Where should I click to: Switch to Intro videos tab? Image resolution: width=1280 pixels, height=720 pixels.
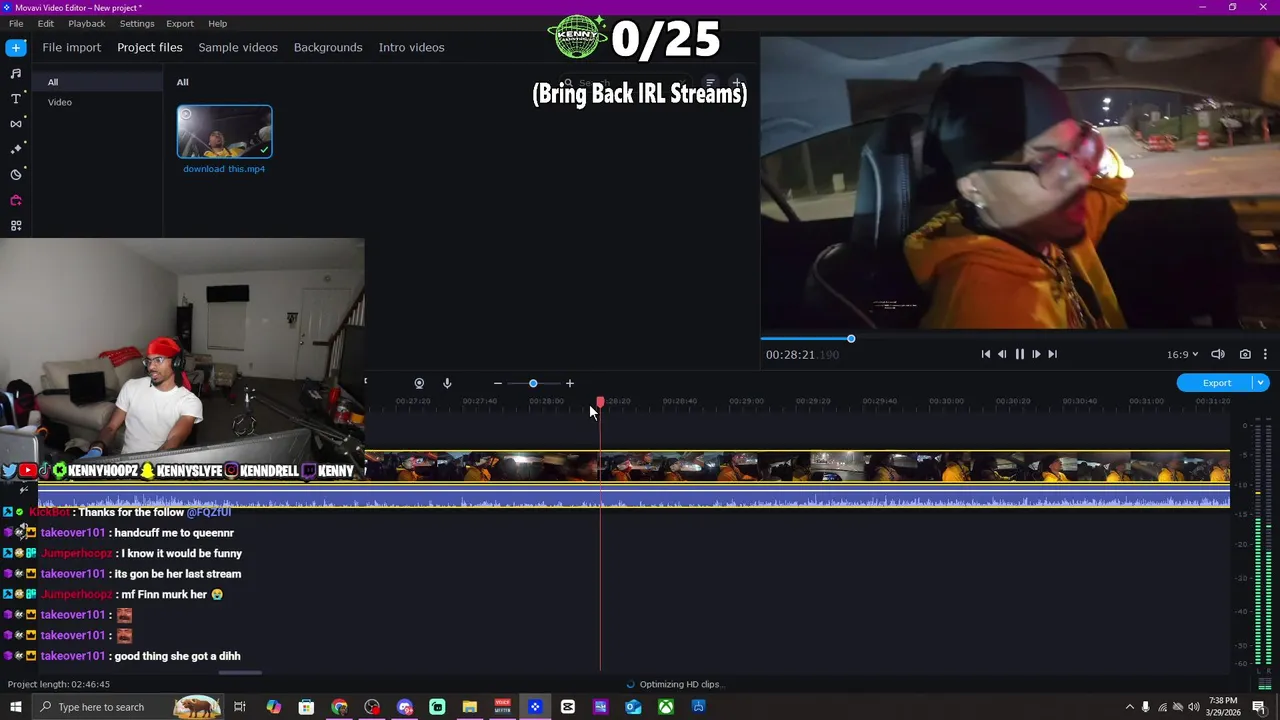tap(411, 47)
